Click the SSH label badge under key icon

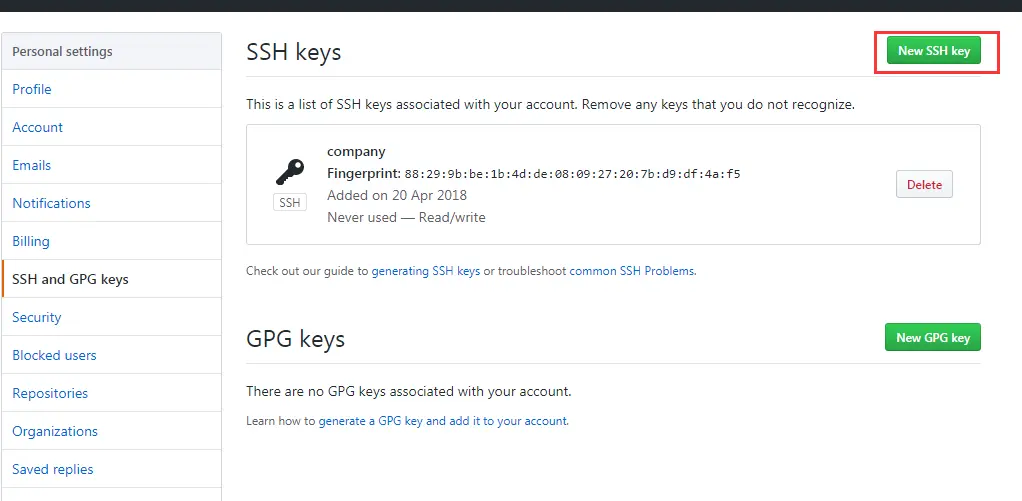click(289, 202)
